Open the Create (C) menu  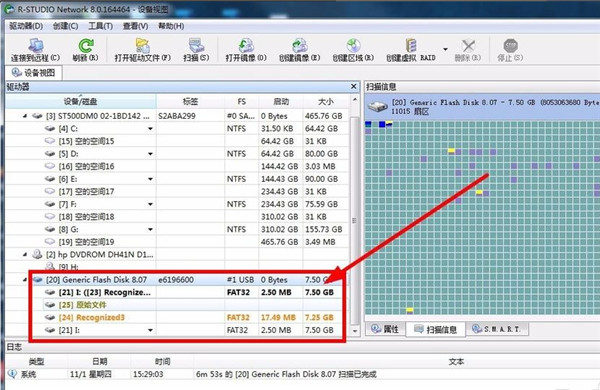(x=65, y=26)
